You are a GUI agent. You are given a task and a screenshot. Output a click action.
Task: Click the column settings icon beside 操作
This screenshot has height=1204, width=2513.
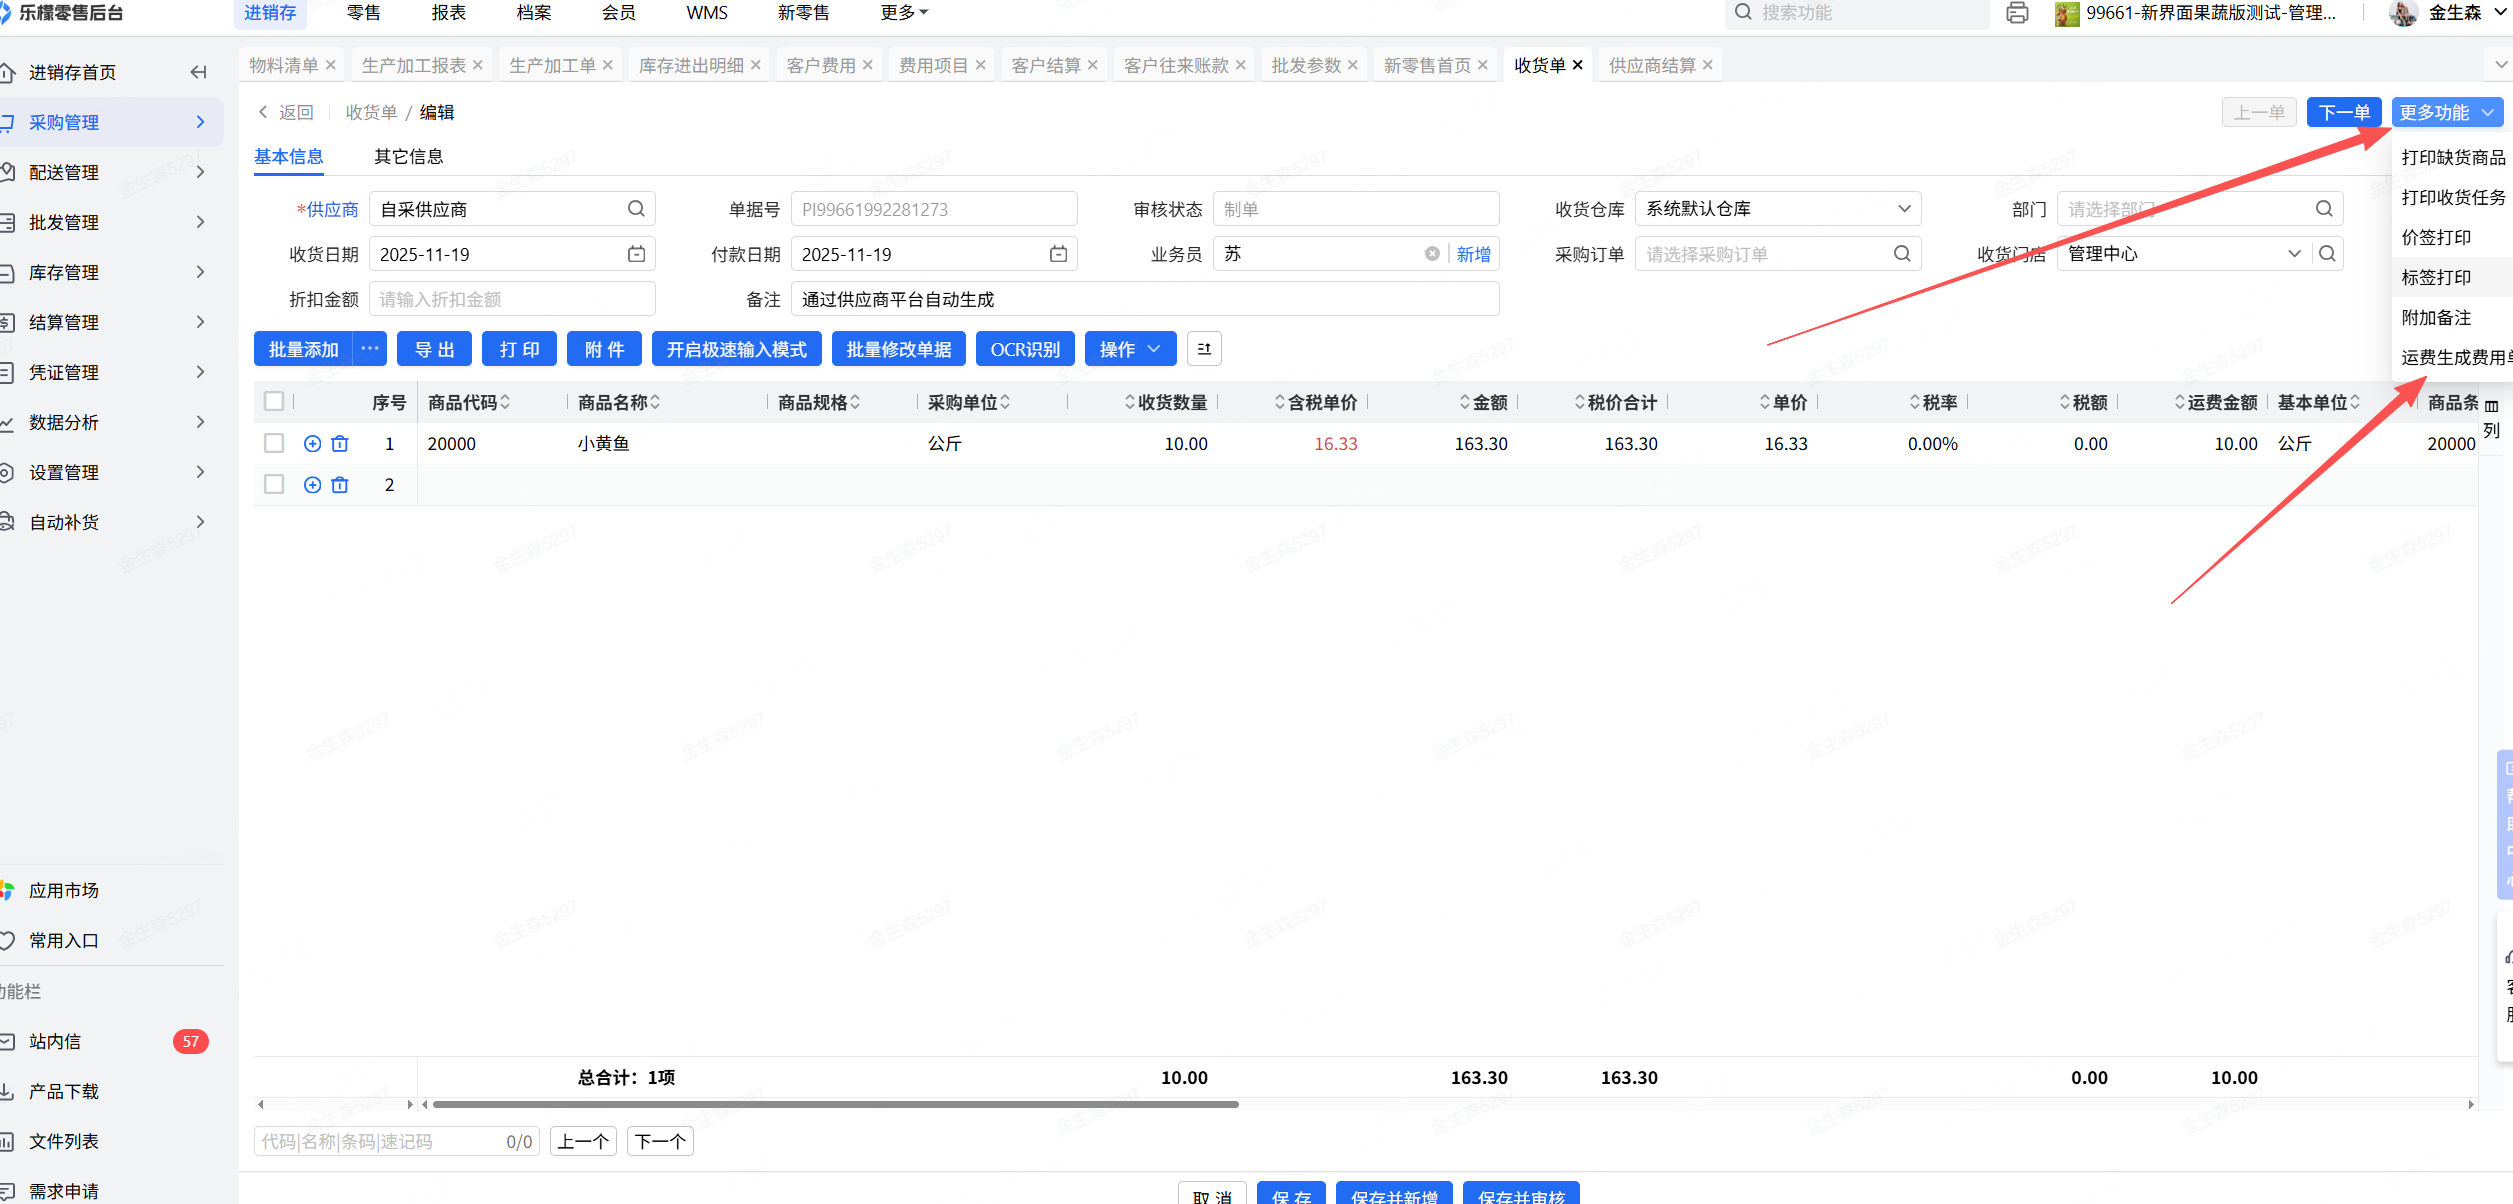point(1204,349)
